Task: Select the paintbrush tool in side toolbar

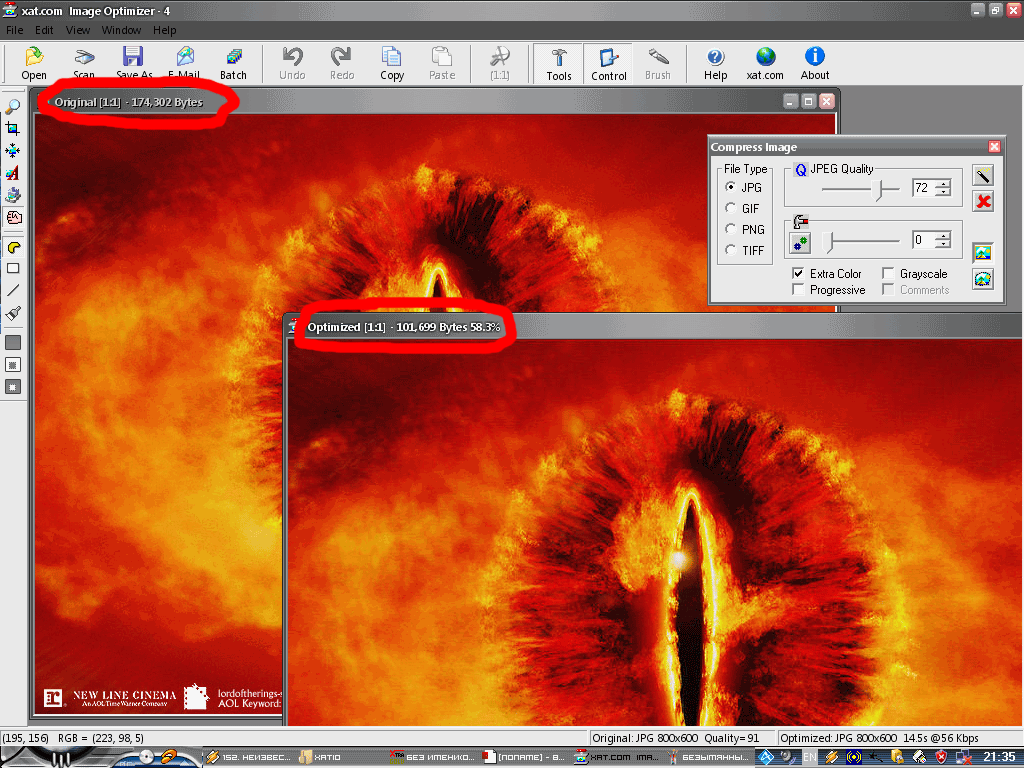Action: (13, 313)
